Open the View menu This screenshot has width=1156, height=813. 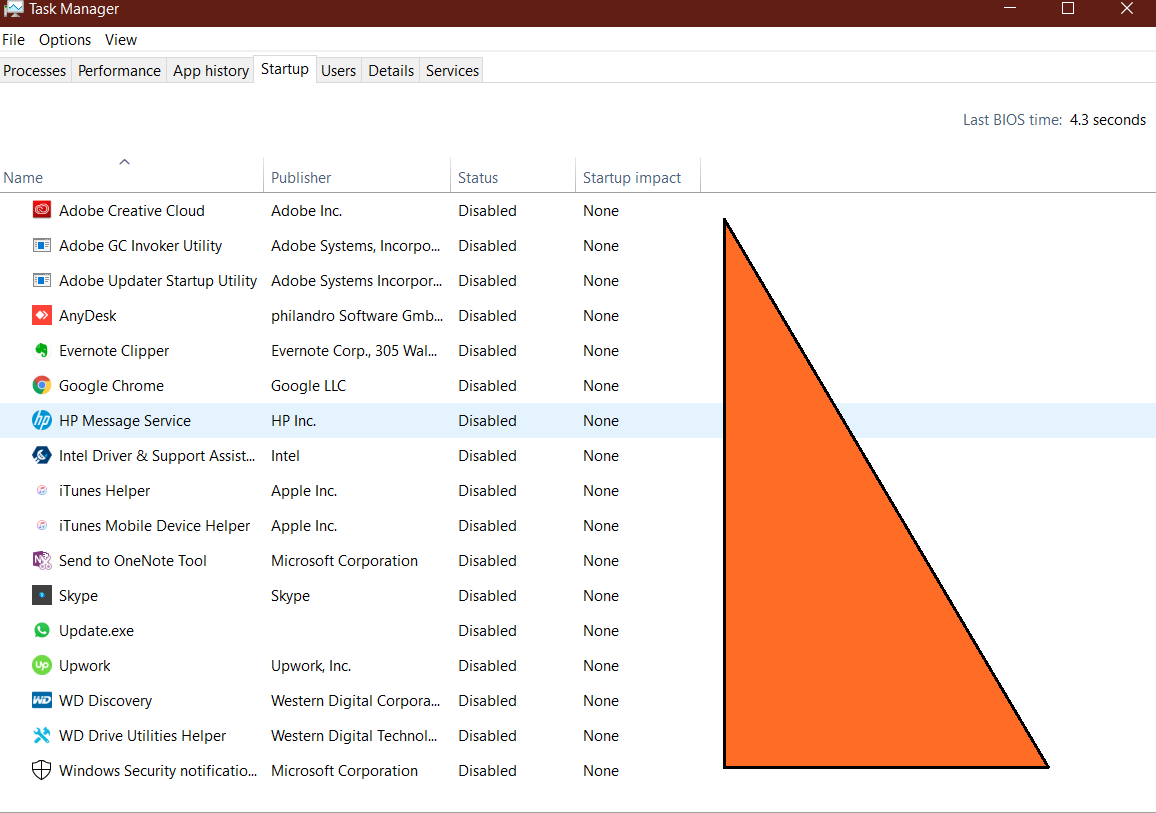[x=121, y=40]
